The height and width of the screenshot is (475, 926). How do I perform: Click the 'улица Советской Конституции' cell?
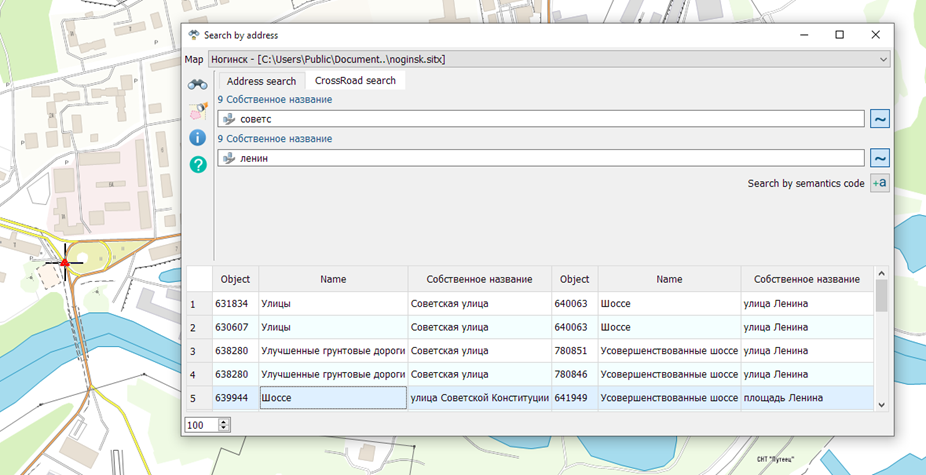479,398
